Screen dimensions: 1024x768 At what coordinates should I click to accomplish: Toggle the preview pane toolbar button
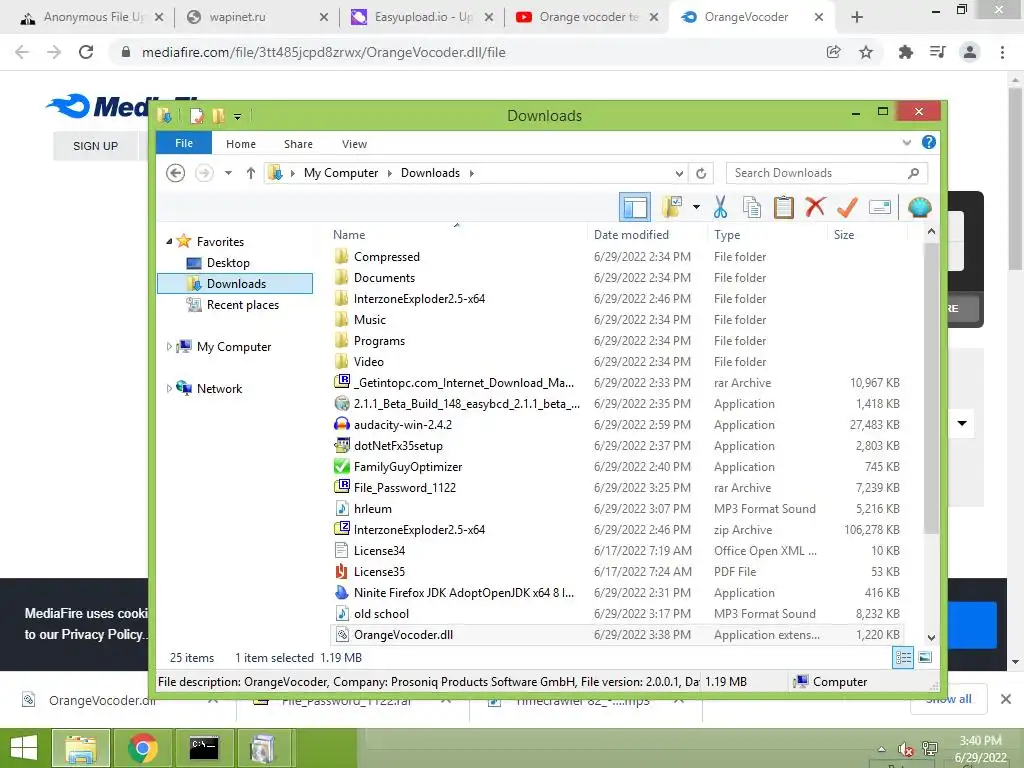(x=634, y=208)
